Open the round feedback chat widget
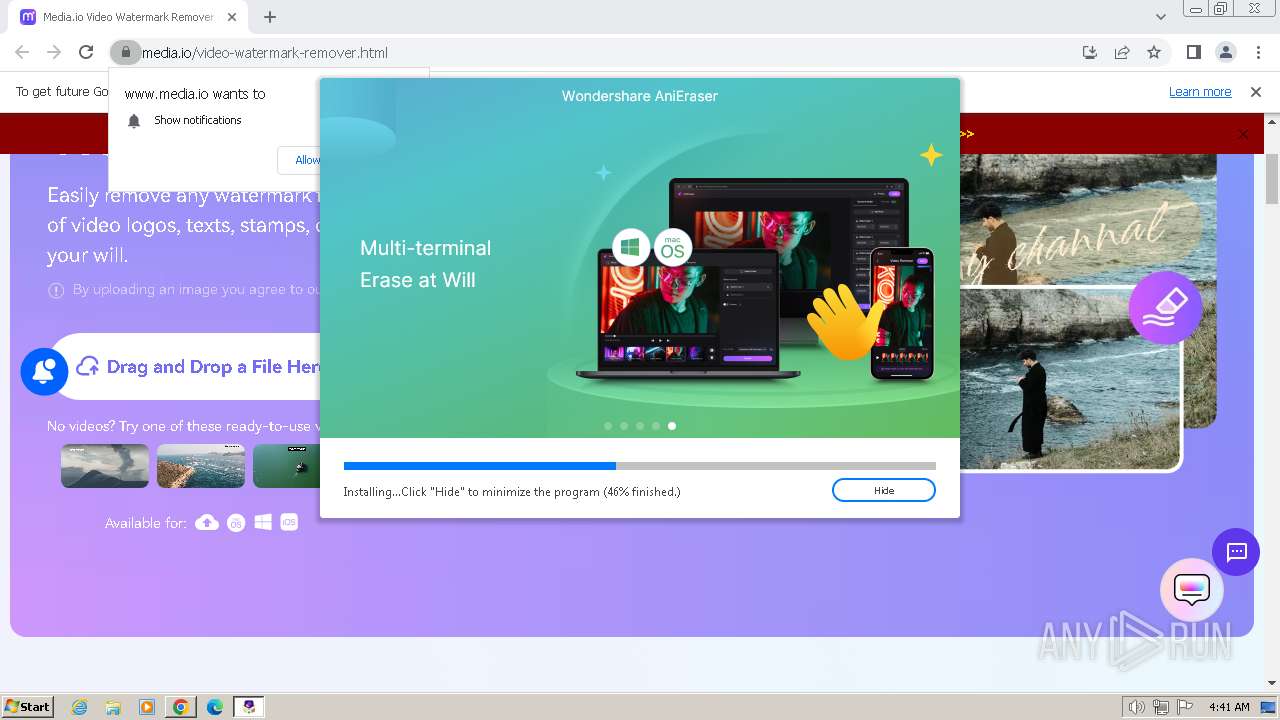The image size is (1280, 720). [x=1191, y=590]
